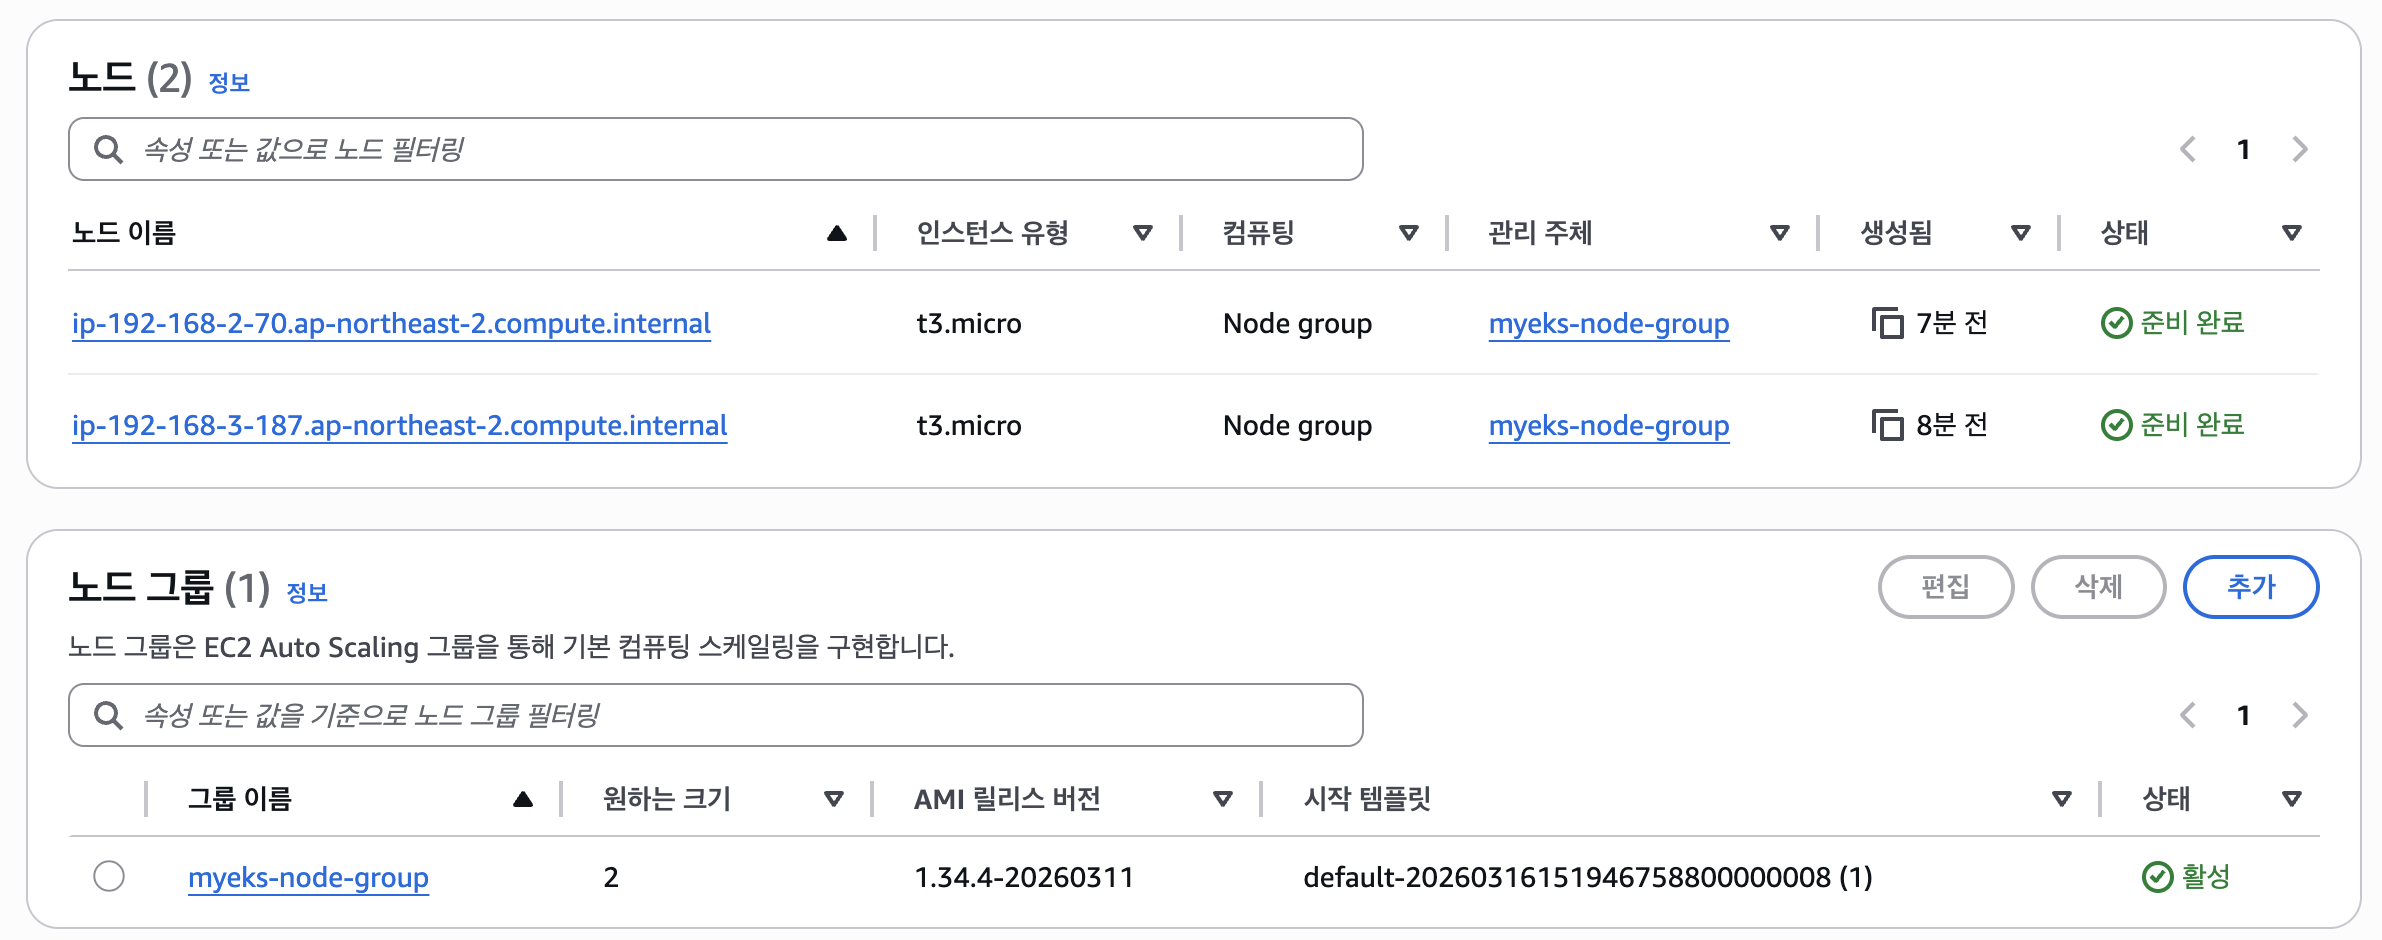Image resolution: width=2382 pixels, height=940 pixels.
Task: Sort by 관리 주체 column arrow
Action: [x=1780, y=234]
